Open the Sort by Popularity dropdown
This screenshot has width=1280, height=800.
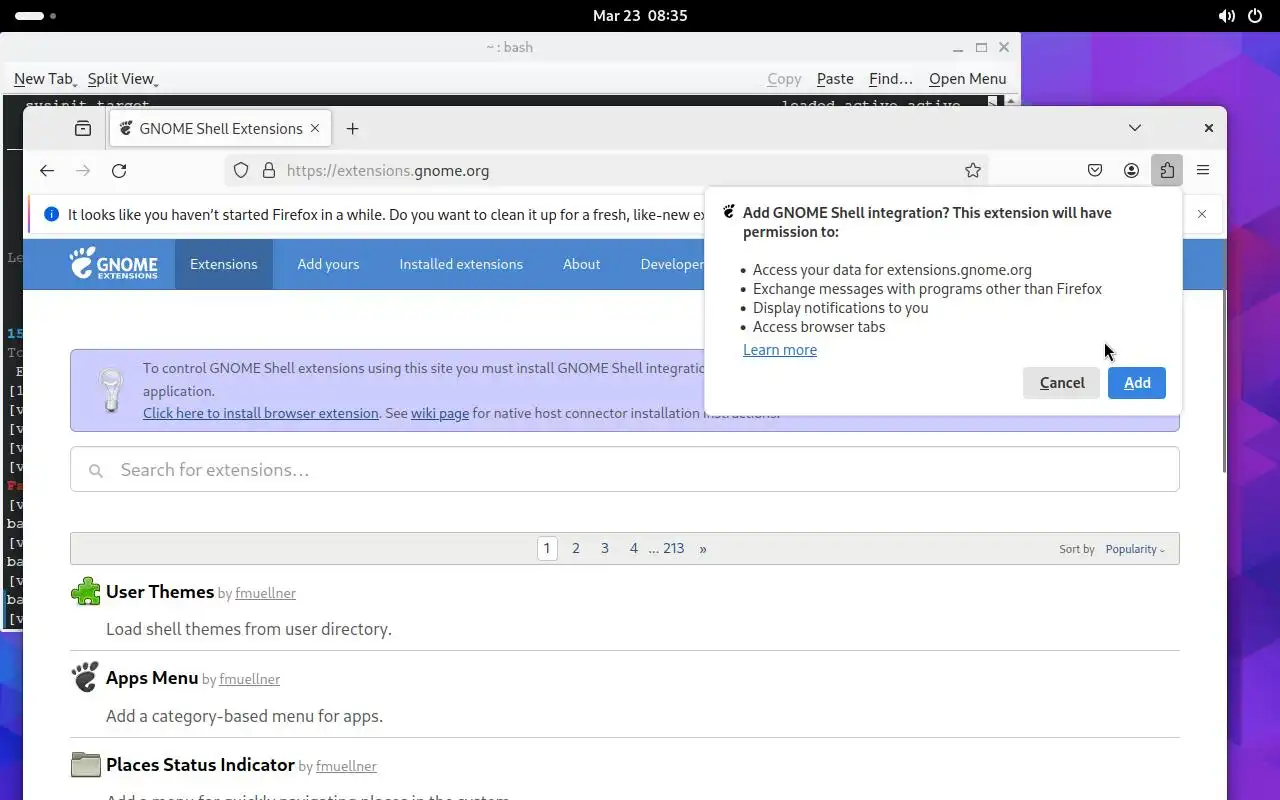[x=1135, y=549]
